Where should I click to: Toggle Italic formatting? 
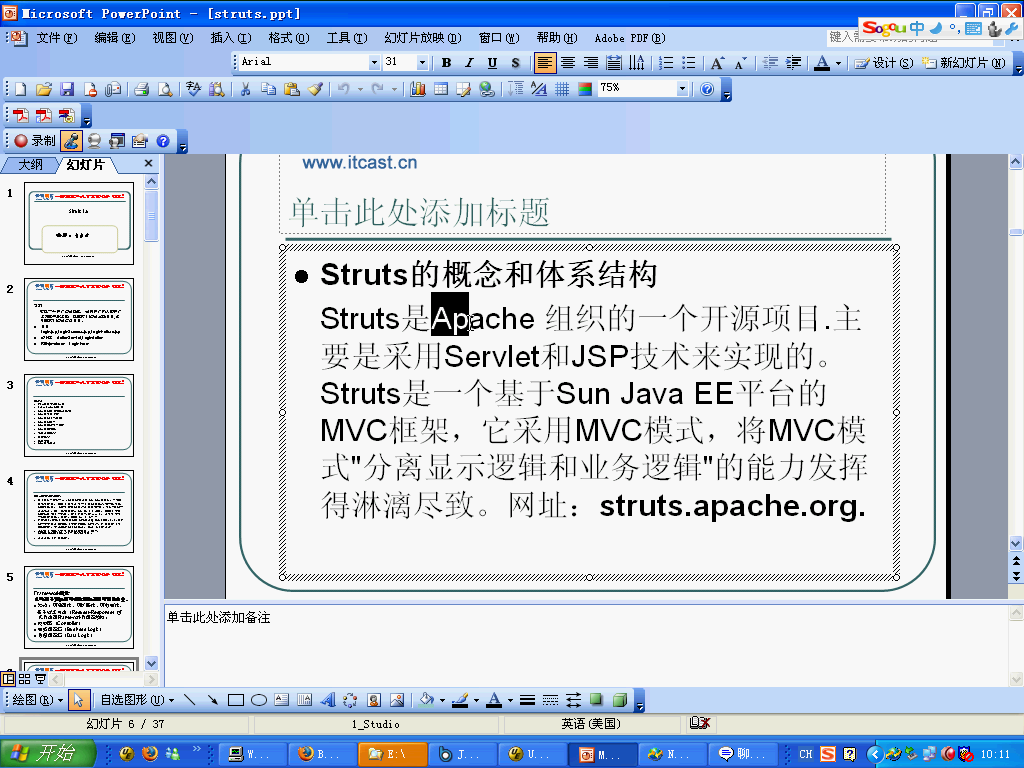click(470, 63)
